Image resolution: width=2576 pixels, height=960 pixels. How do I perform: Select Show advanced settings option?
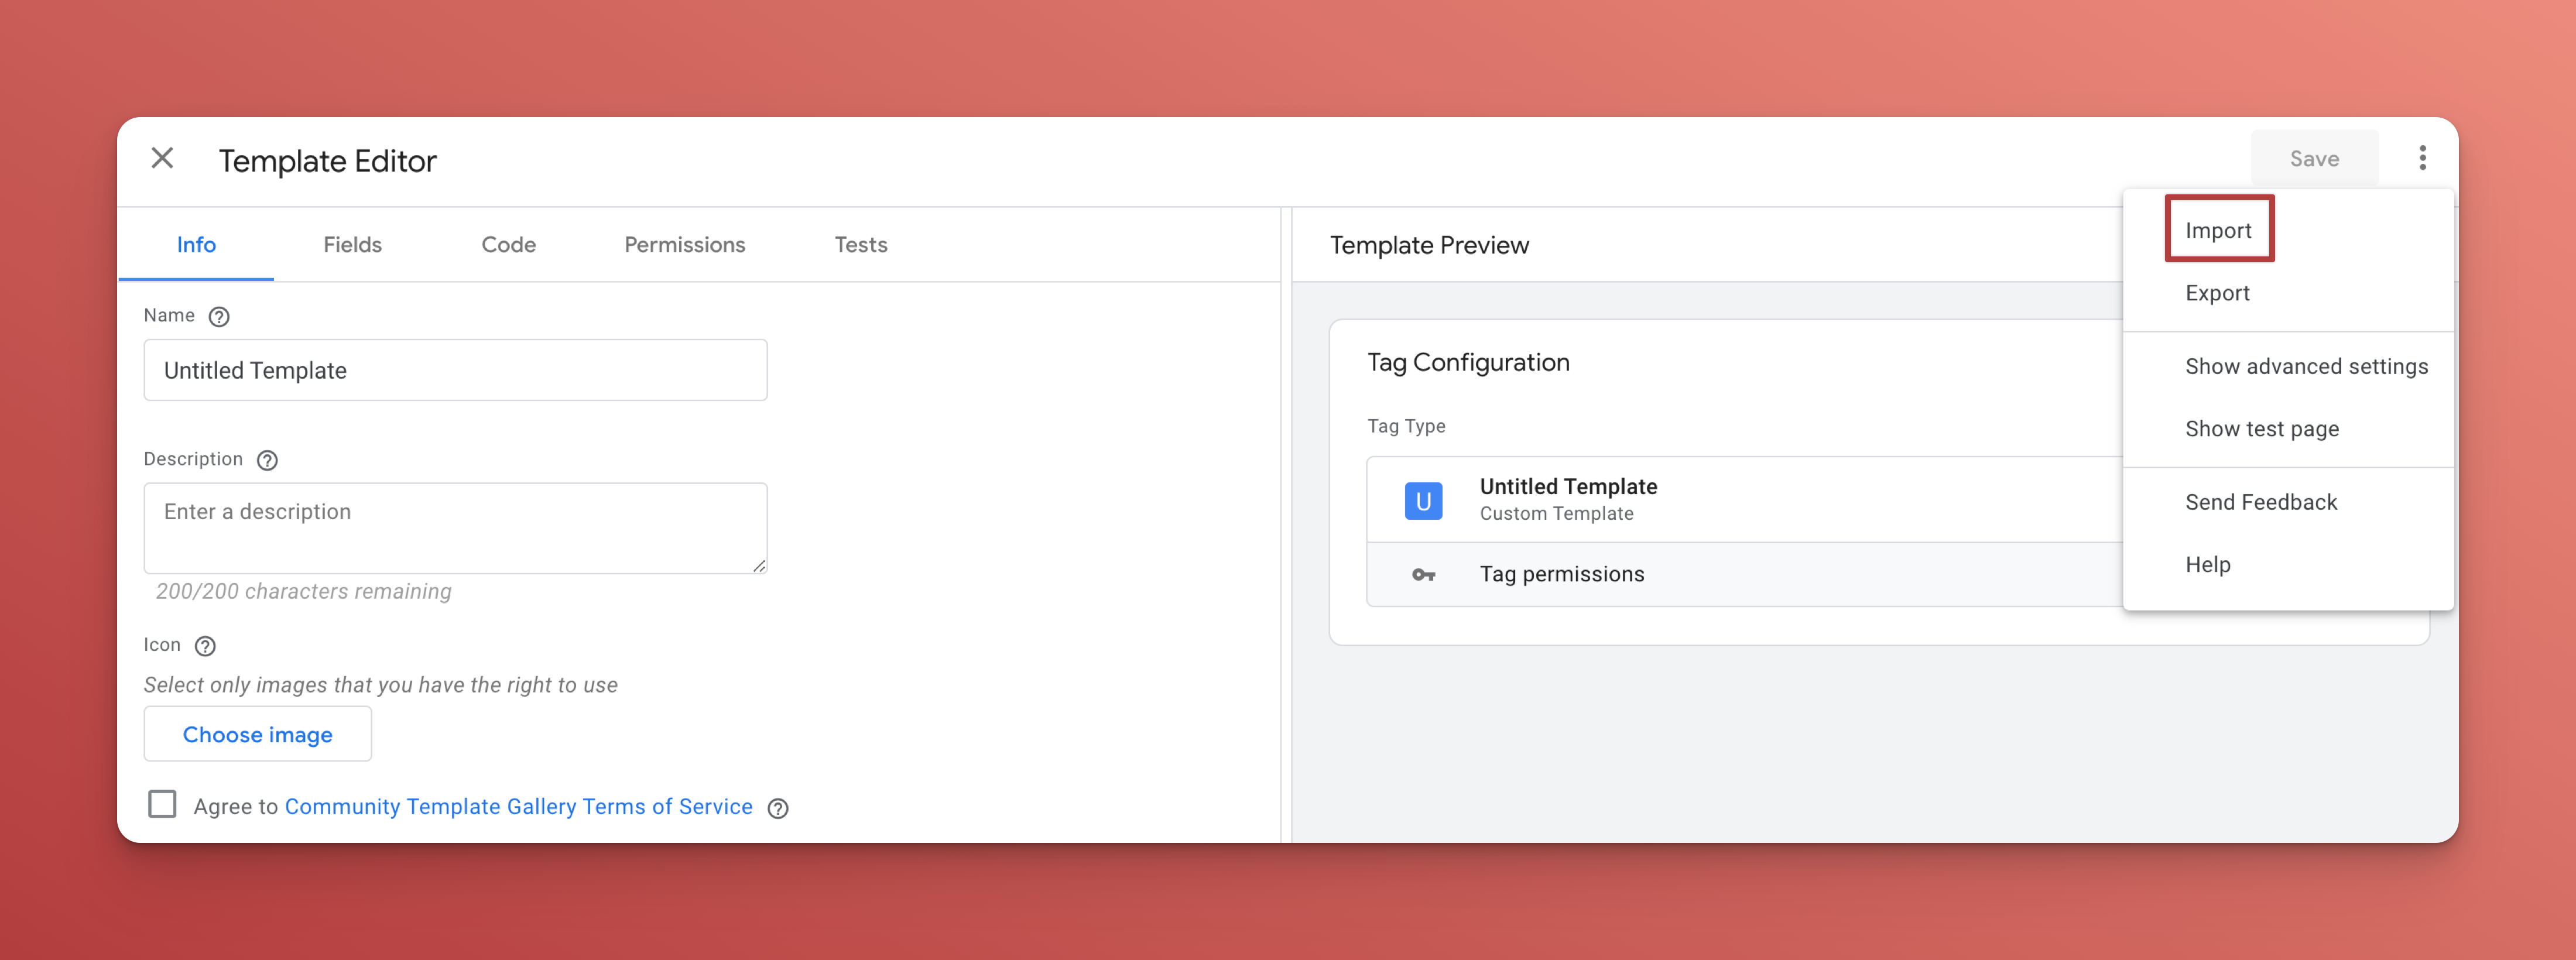pos(2305,367)
